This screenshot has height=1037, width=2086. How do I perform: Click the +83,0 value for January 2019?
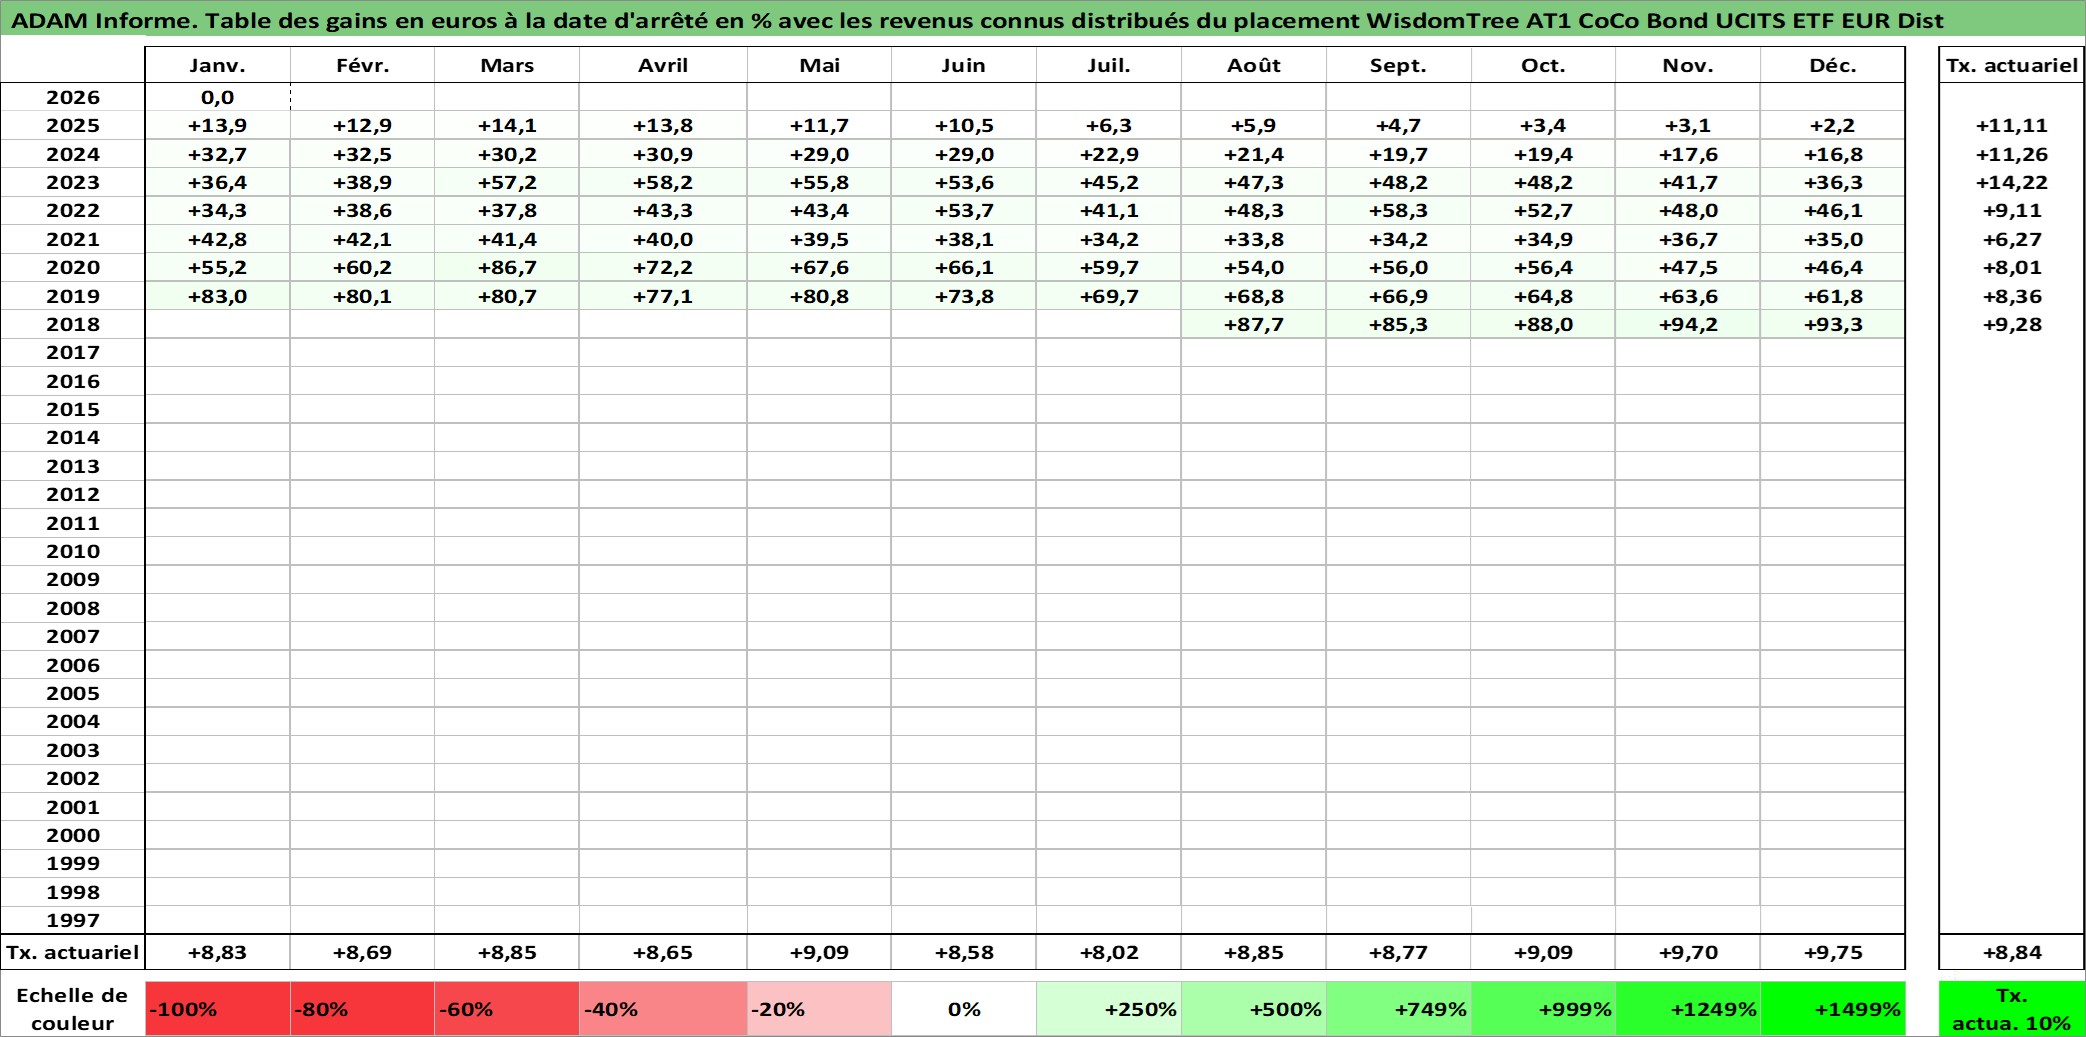pyautogui.click(x=217, y=296)
